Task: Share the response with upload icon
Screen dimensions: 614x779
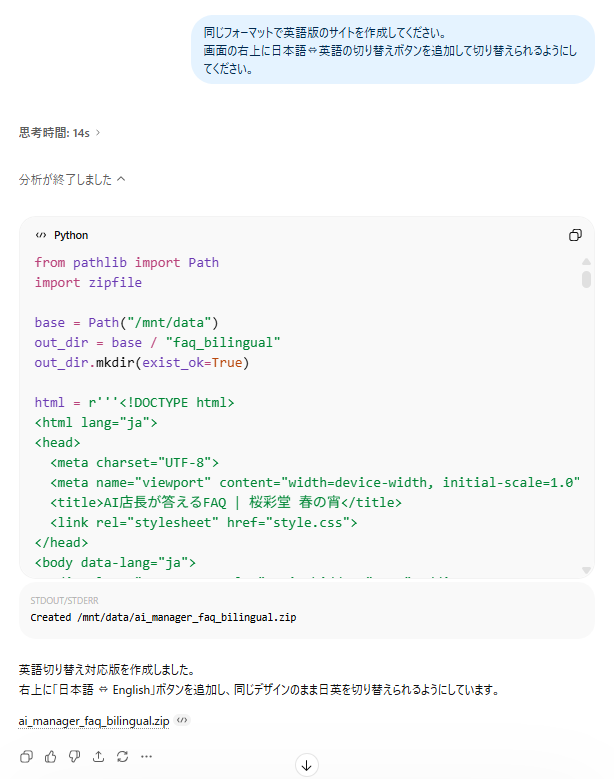Action: 98,756
